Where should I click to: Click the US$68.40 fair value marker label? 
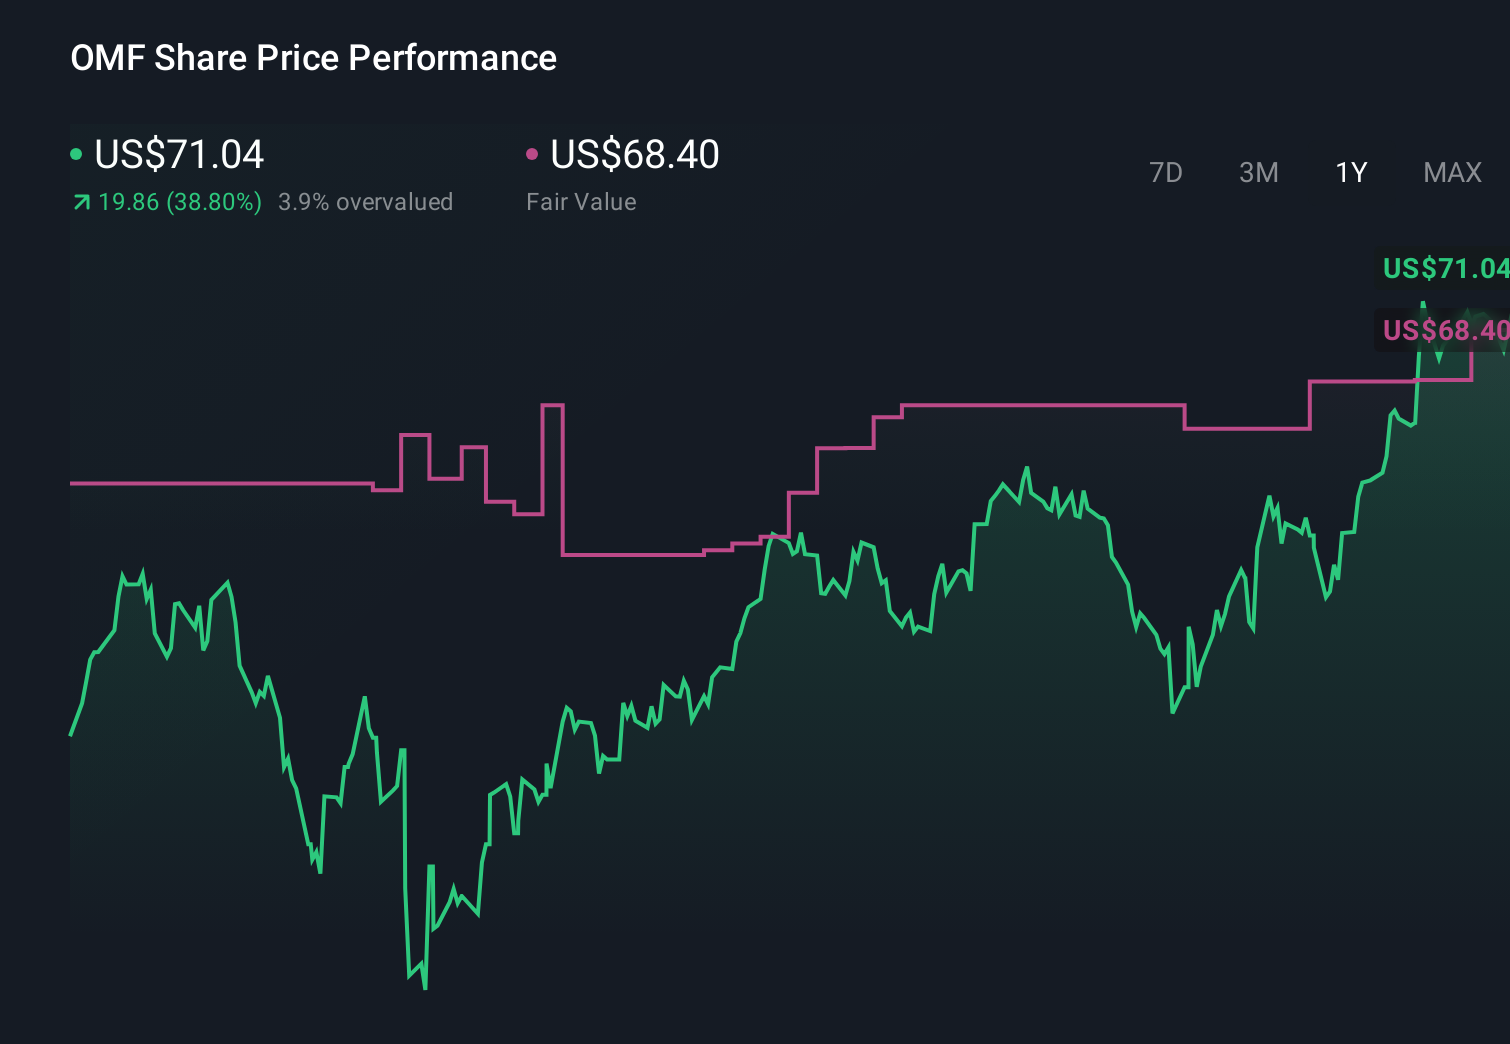pyautogui.click(x=1443, y=330)
